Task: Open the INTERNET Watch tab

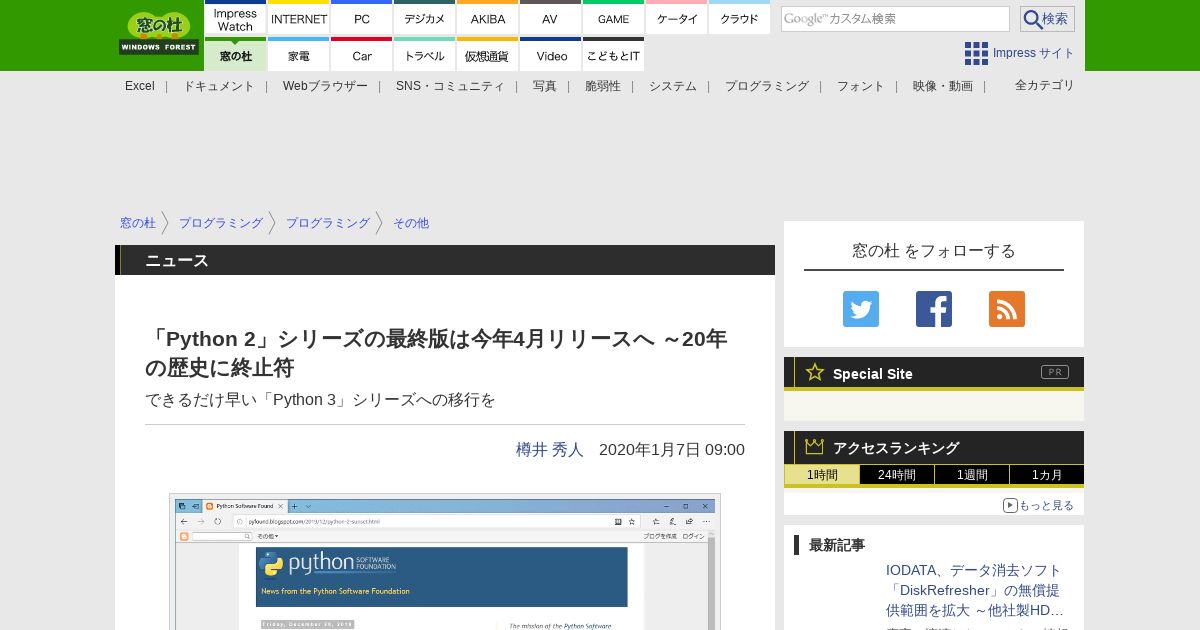Action: pyautogui.click(x=299, y=18)
